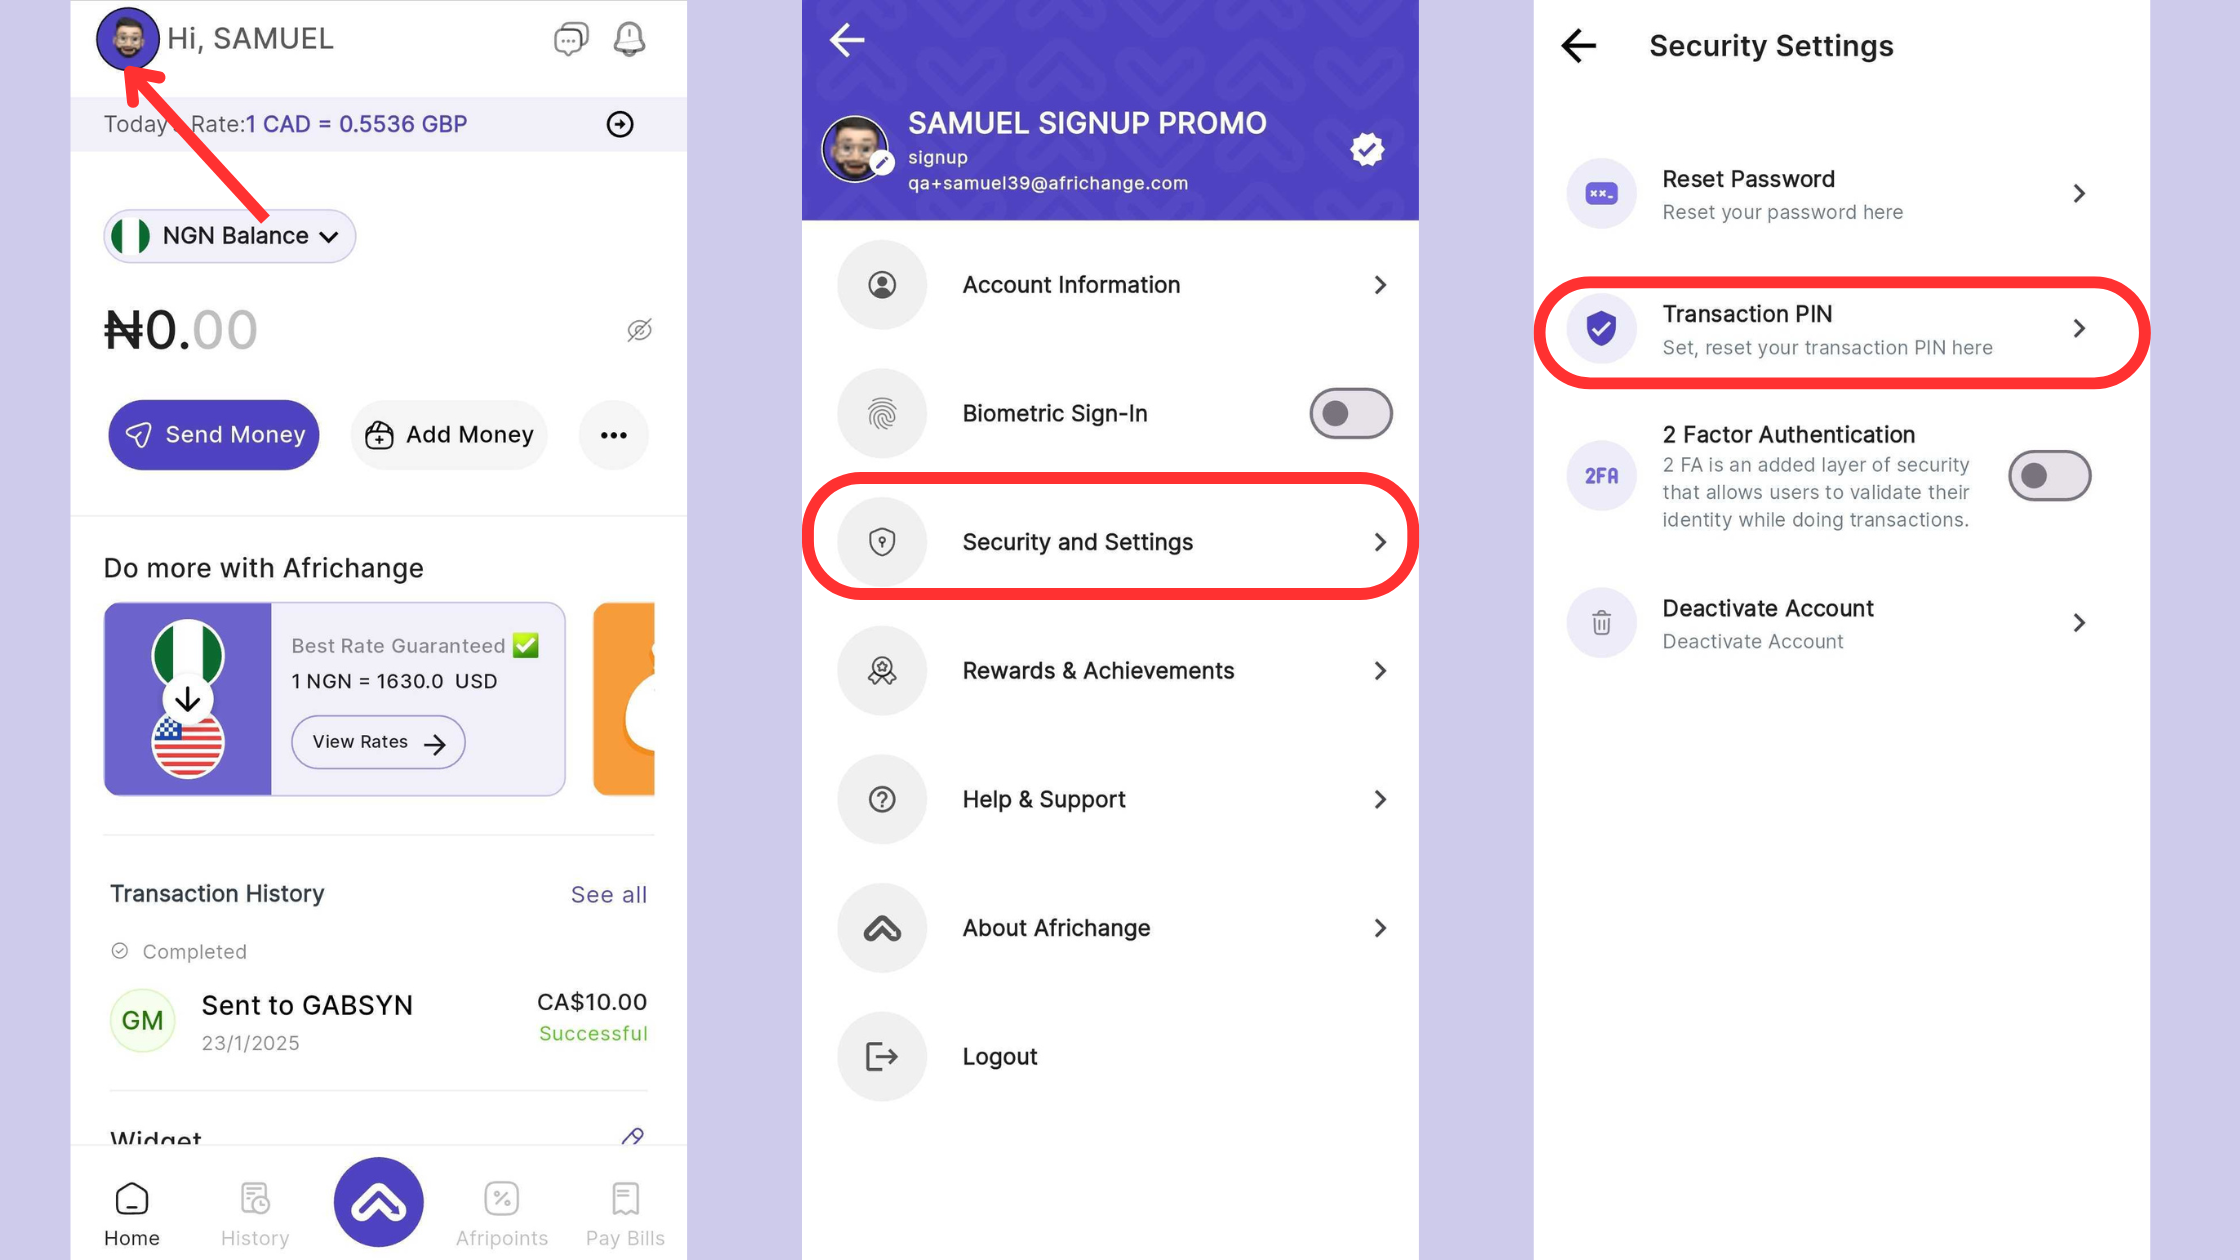Expand the Transaction PIN chevron
This screenshot has width=2240, height=1260.
[x=2079, y=329]
